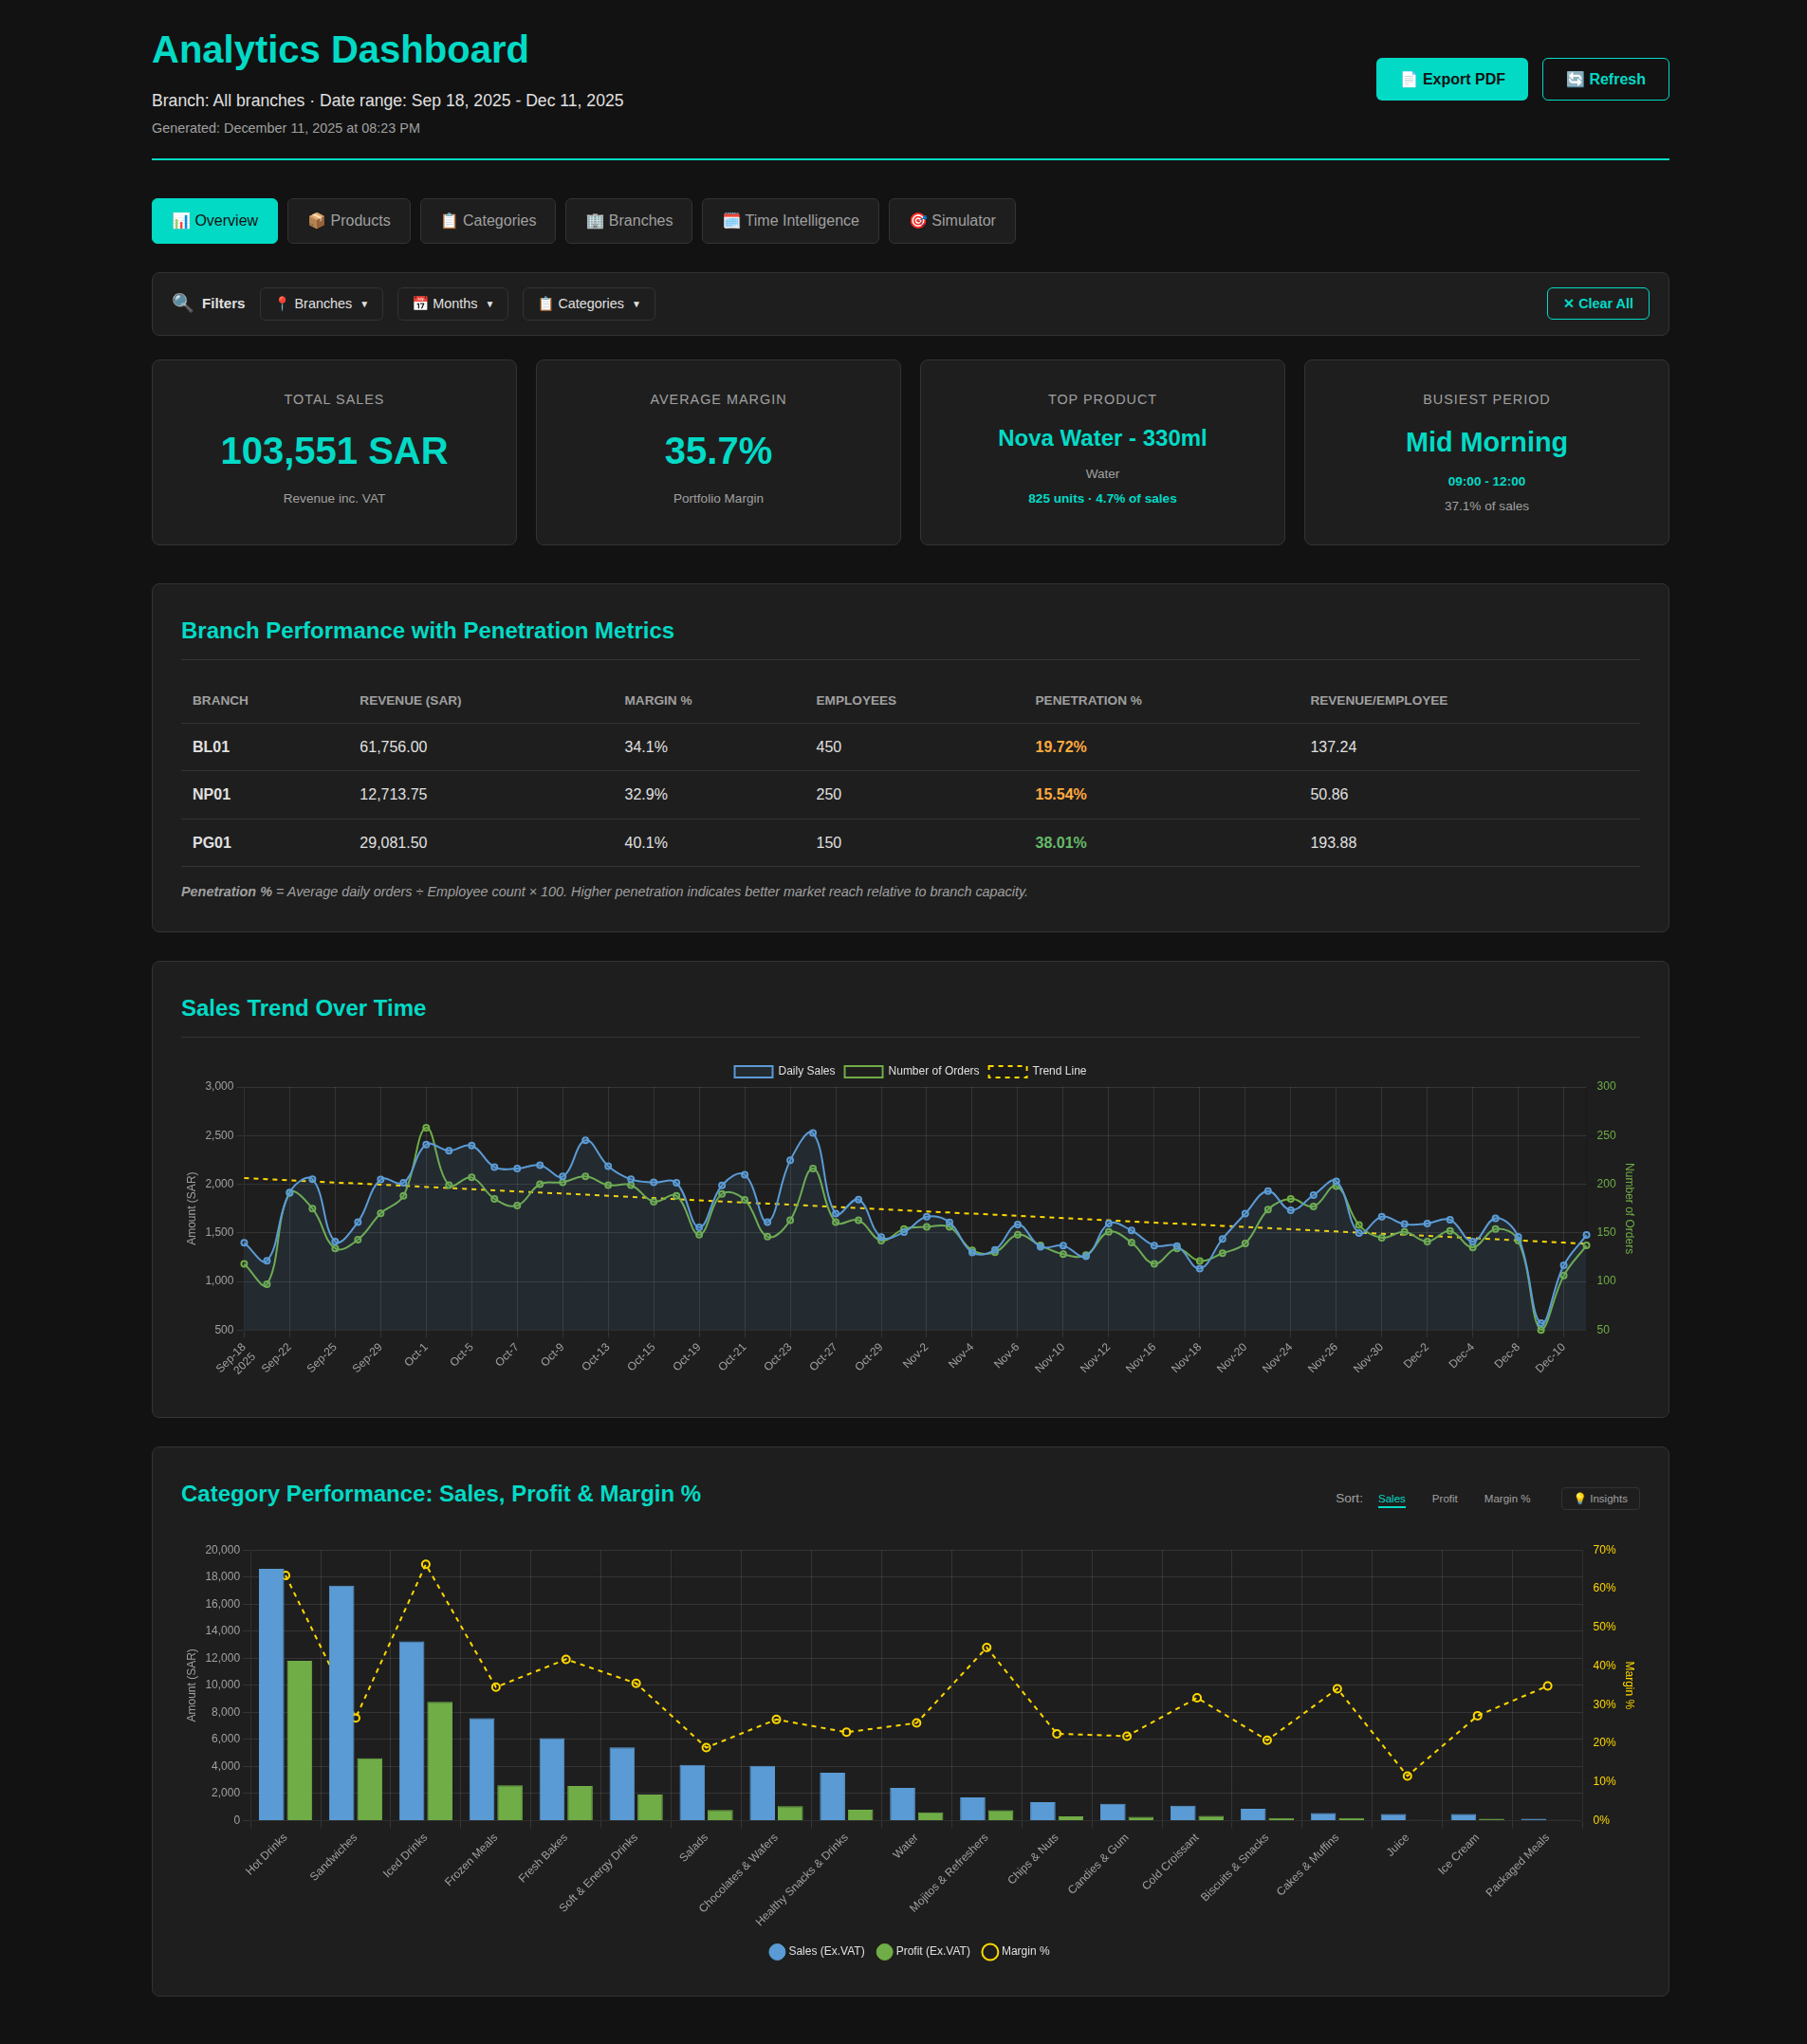Sort categories by Profit
Screen dimensions: 1807x2044
pyautogui.click(x=1444, y=1498)
